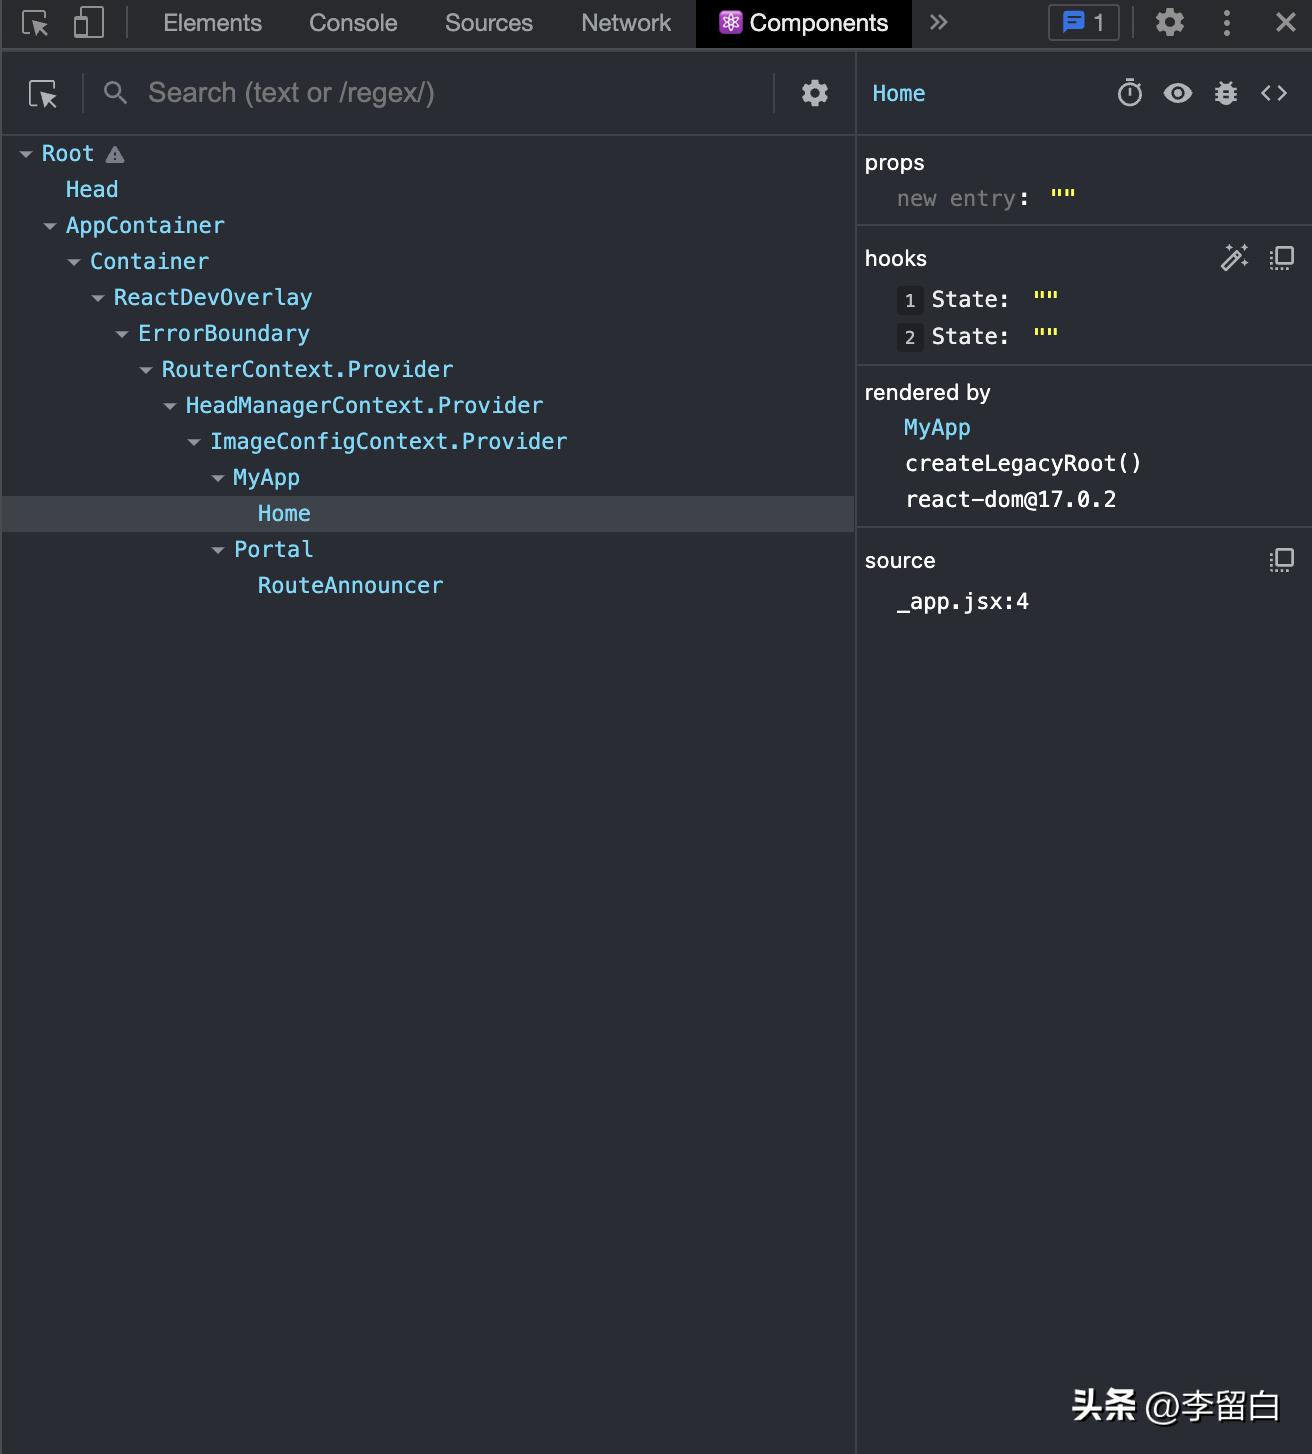Click the parse hook names magic wand icon
Viewport: 1312px width, 1454px height.
(x=1234, y=258)
